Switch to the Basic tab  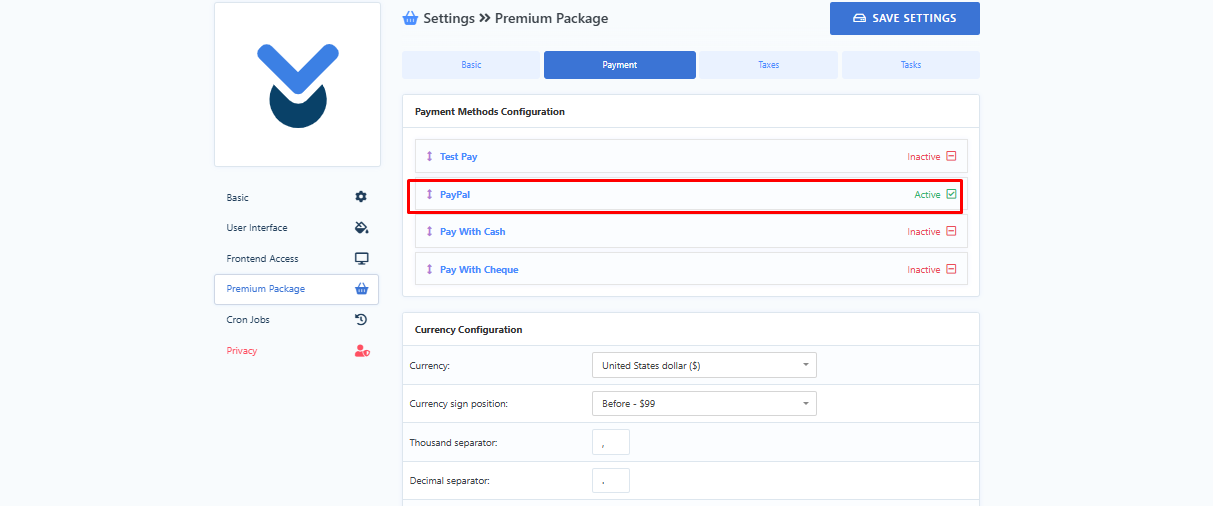[x=471, y=65]
